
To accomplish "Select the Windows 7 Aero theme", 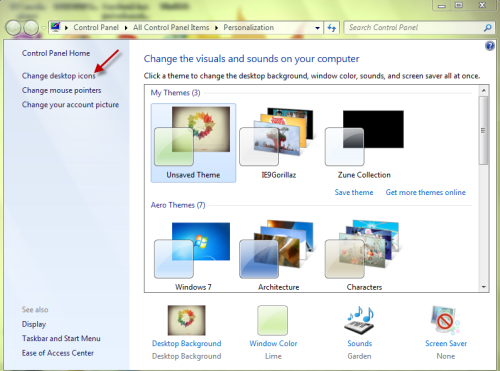I will point(193,255).
